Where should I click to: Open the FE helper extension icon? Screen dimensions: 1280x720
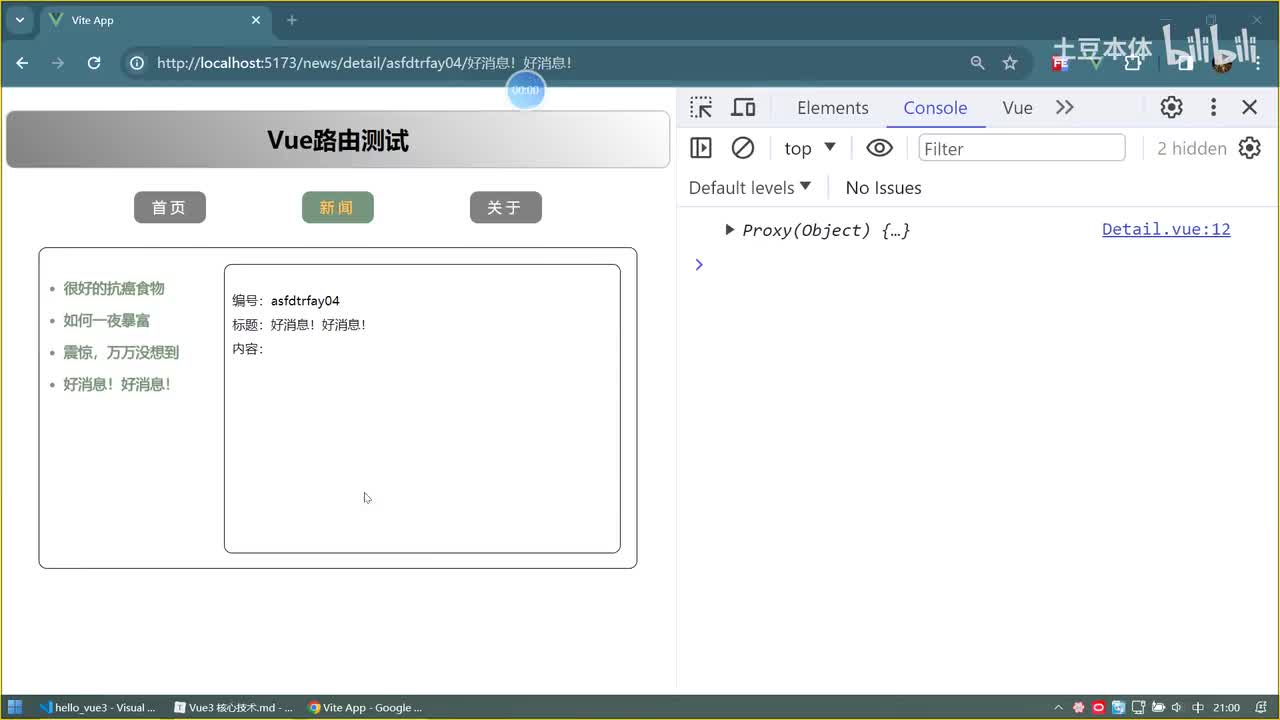1061,63
